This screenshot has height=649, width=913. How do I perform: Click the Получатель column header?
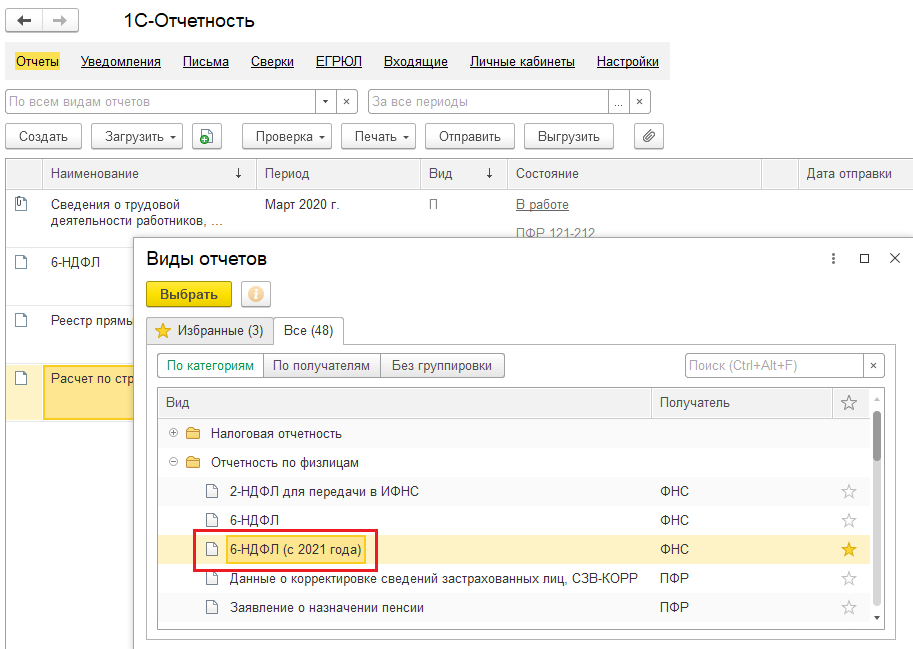741,402
